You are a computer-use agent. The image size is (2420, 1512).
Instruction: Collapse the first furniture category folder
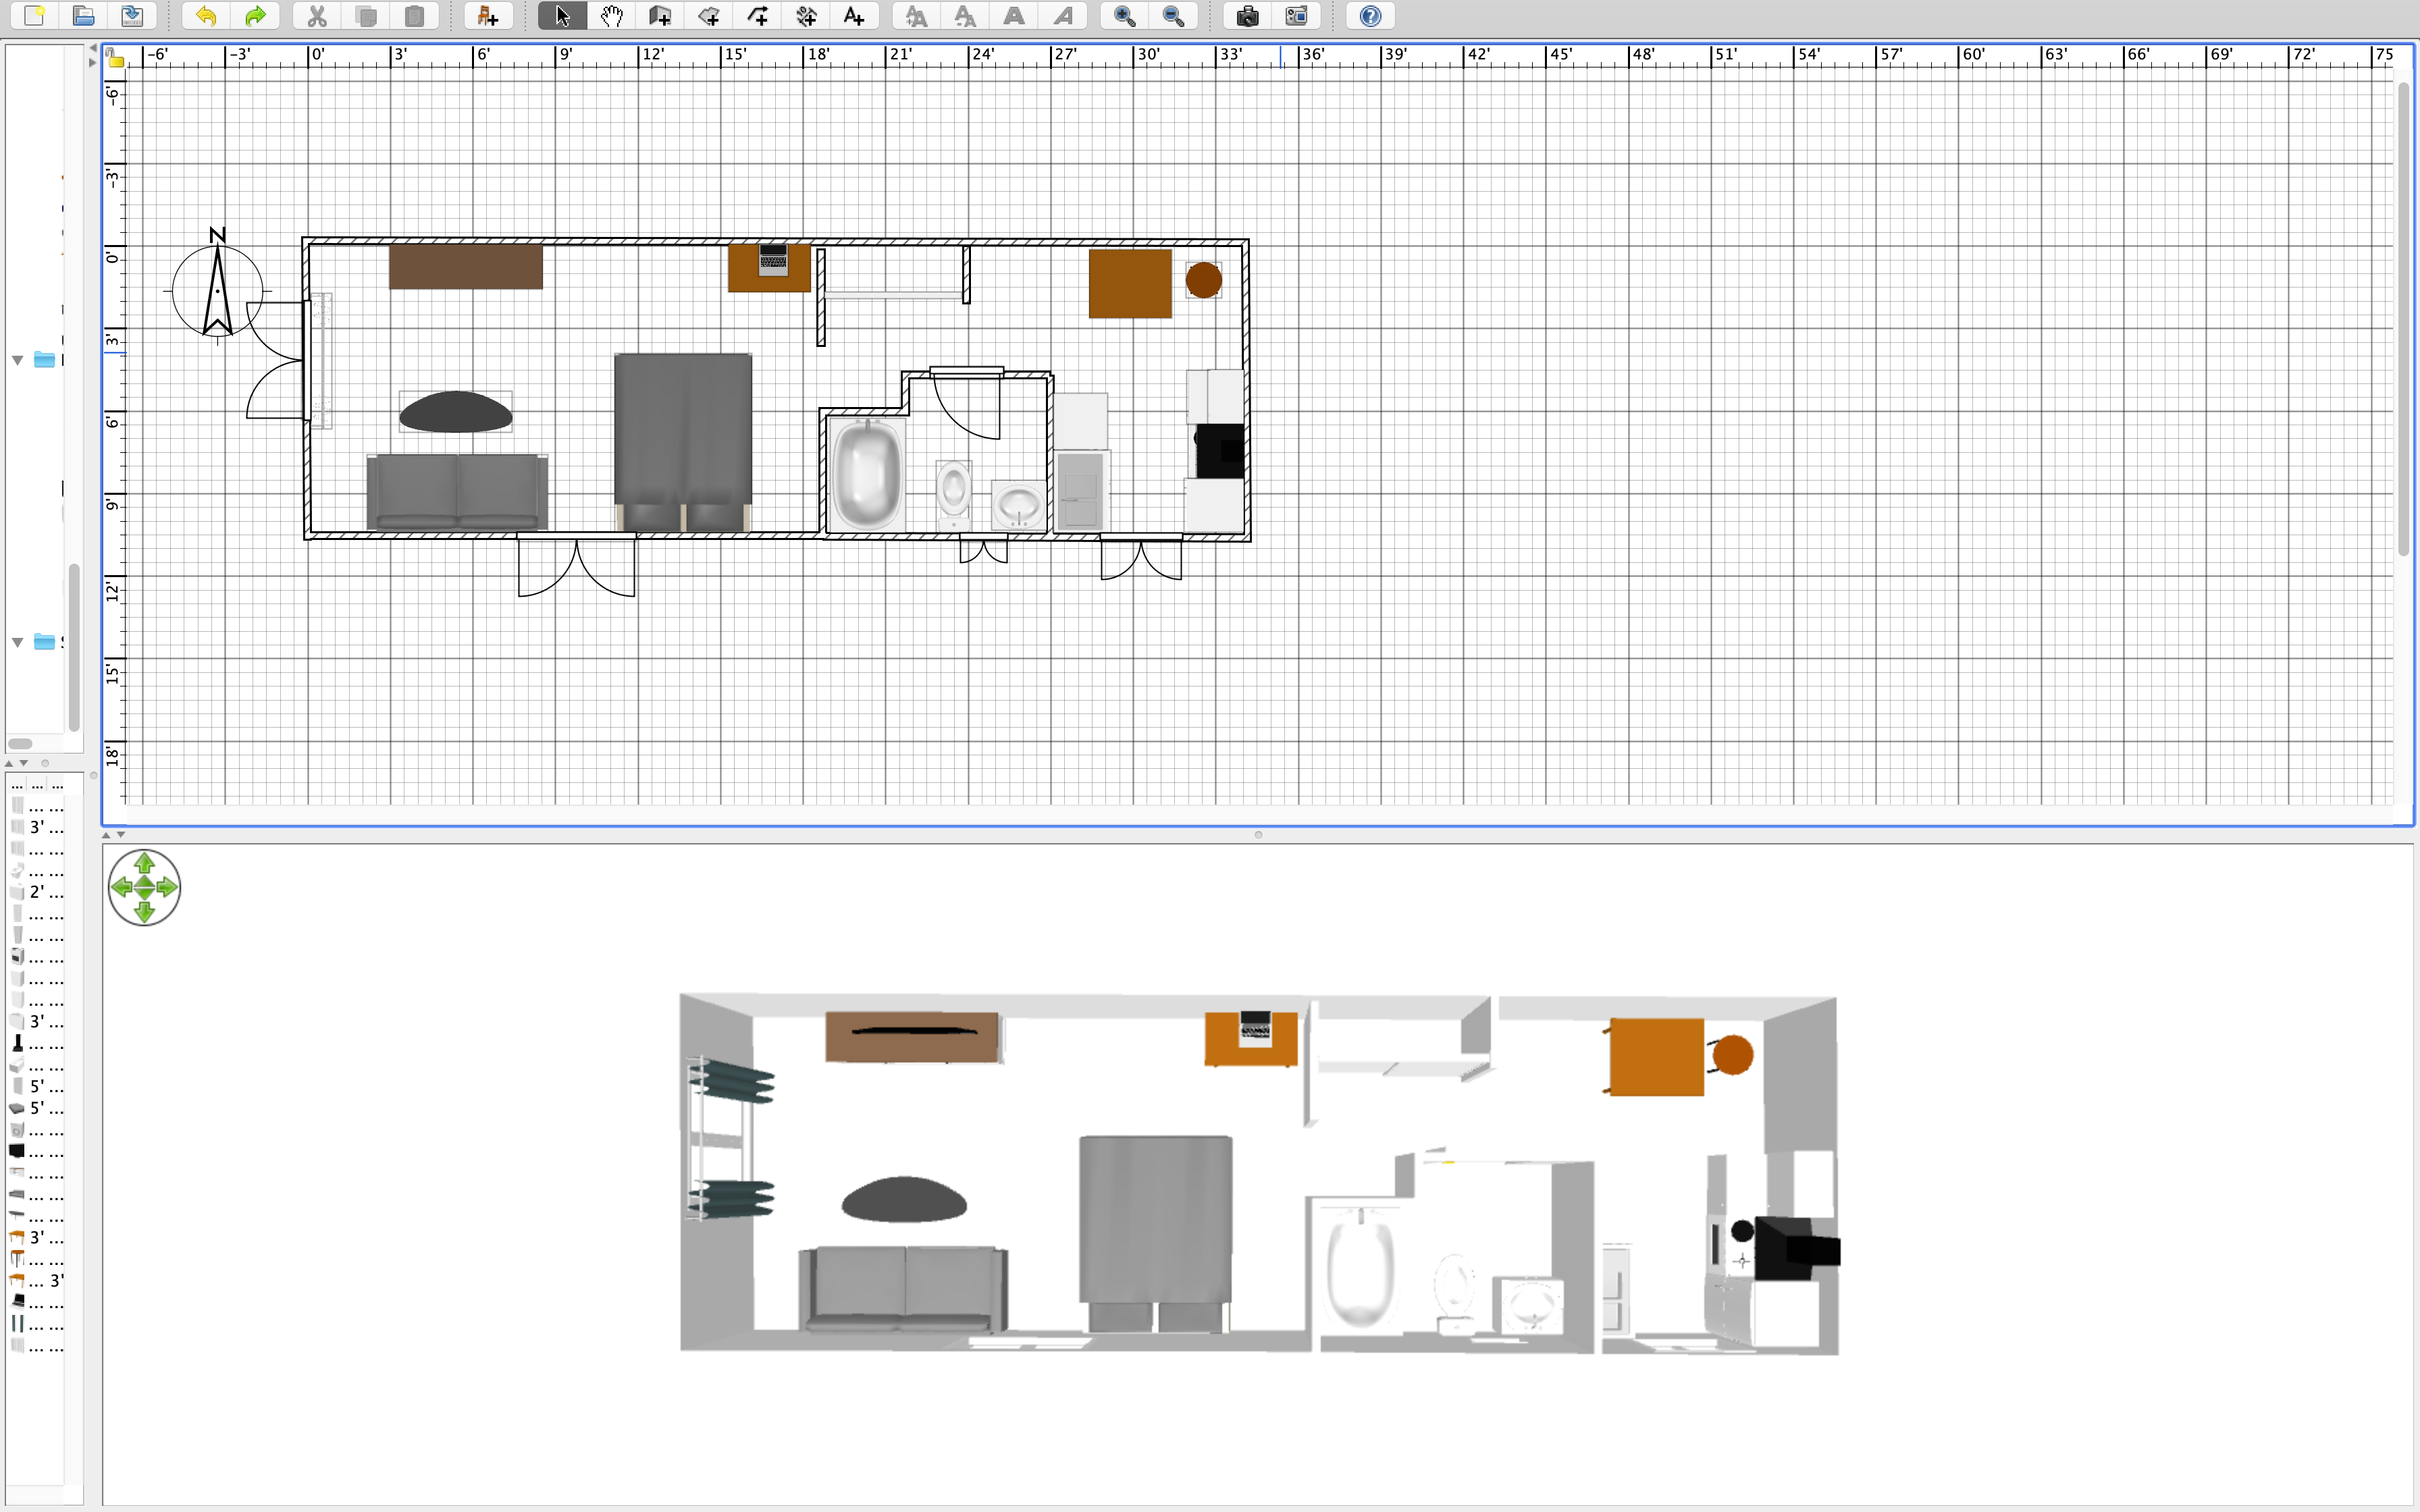click(x=16, y=360)
